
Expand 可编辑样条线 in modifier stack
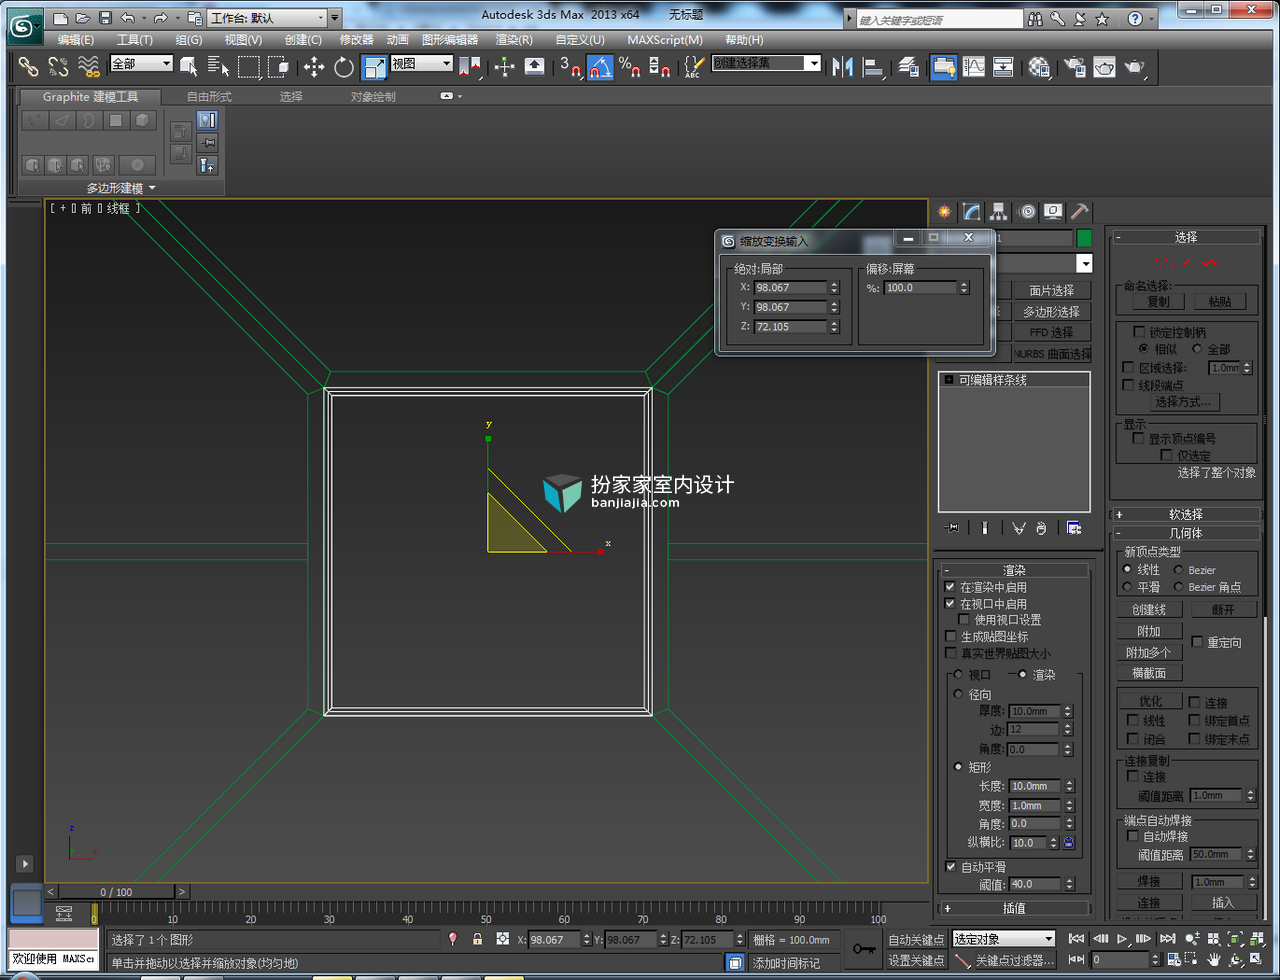pos(948,380)
